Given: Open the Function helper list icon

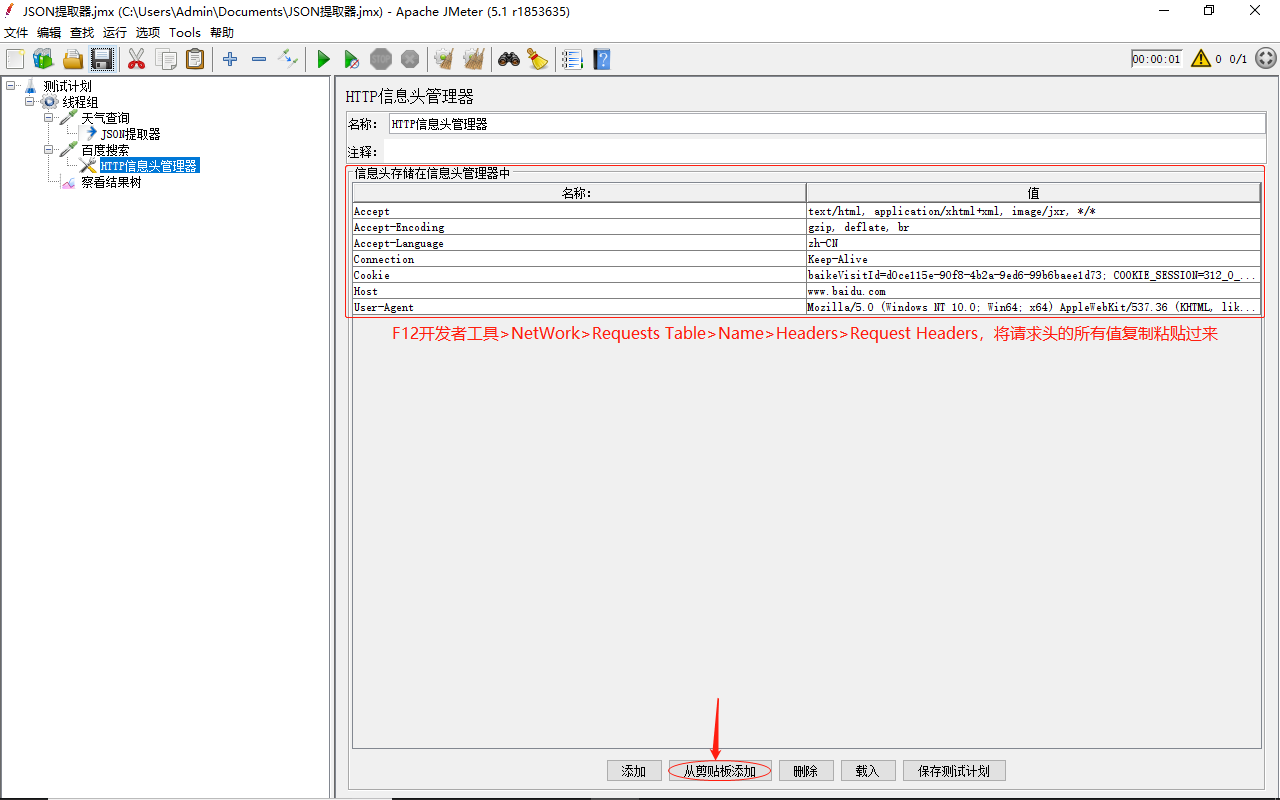Looking at the screenshot, I should (572, 59).
